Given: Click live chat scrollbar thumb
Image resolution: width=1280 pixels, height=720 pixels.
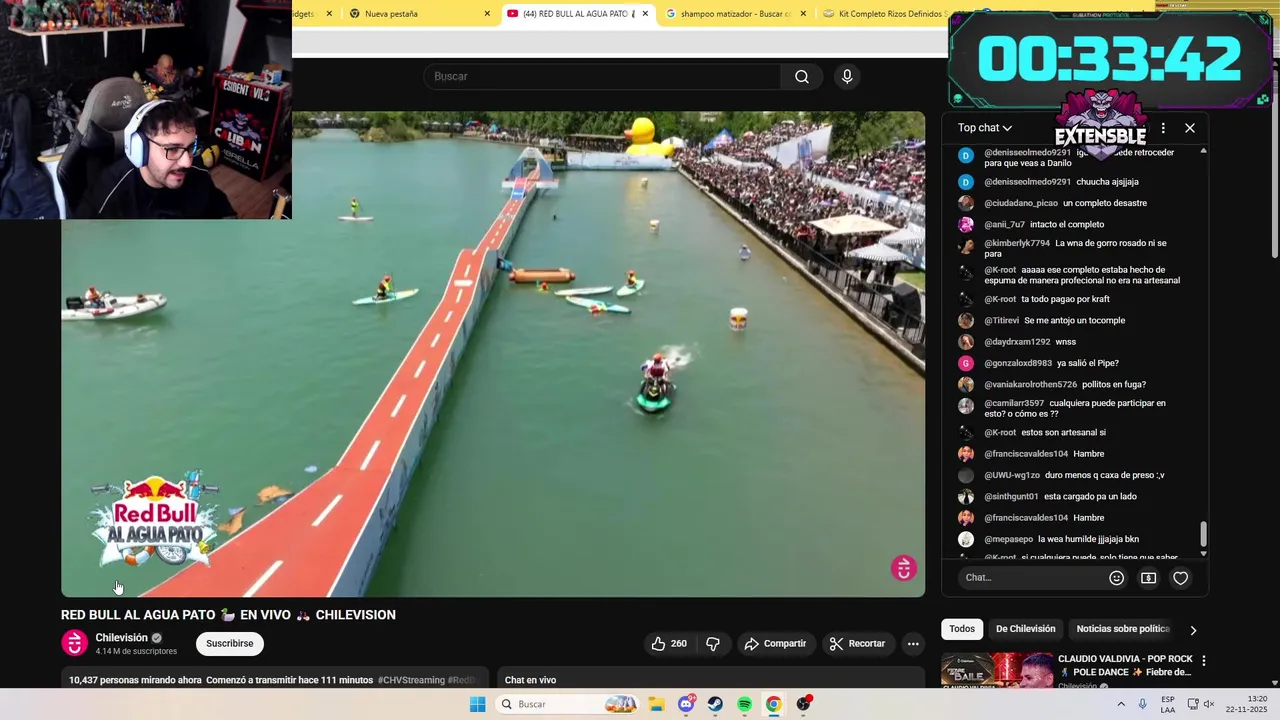Looking at the screenshot, I should point(1203,535).
